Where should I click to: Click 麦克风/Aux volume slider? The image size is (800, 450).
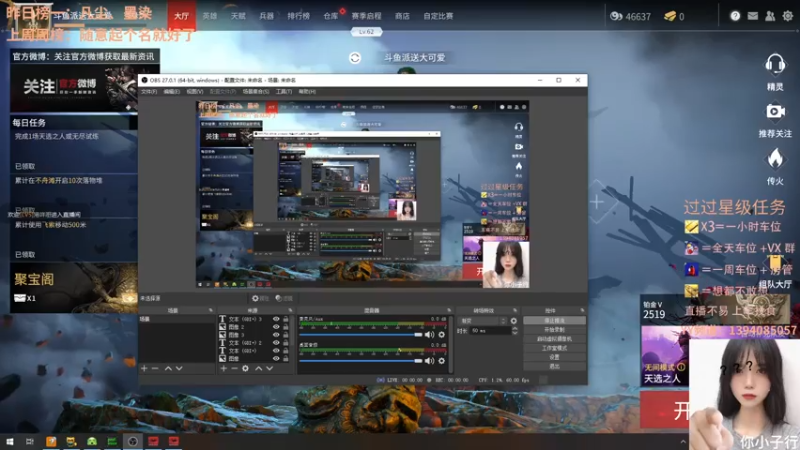pos(361,335)
